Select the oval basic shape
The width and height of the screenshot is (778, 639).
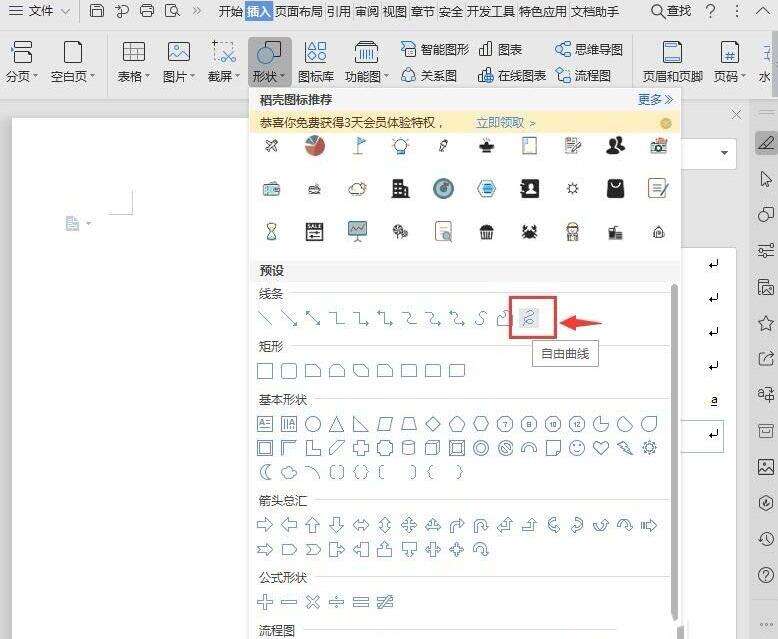(x=313, y=424)
